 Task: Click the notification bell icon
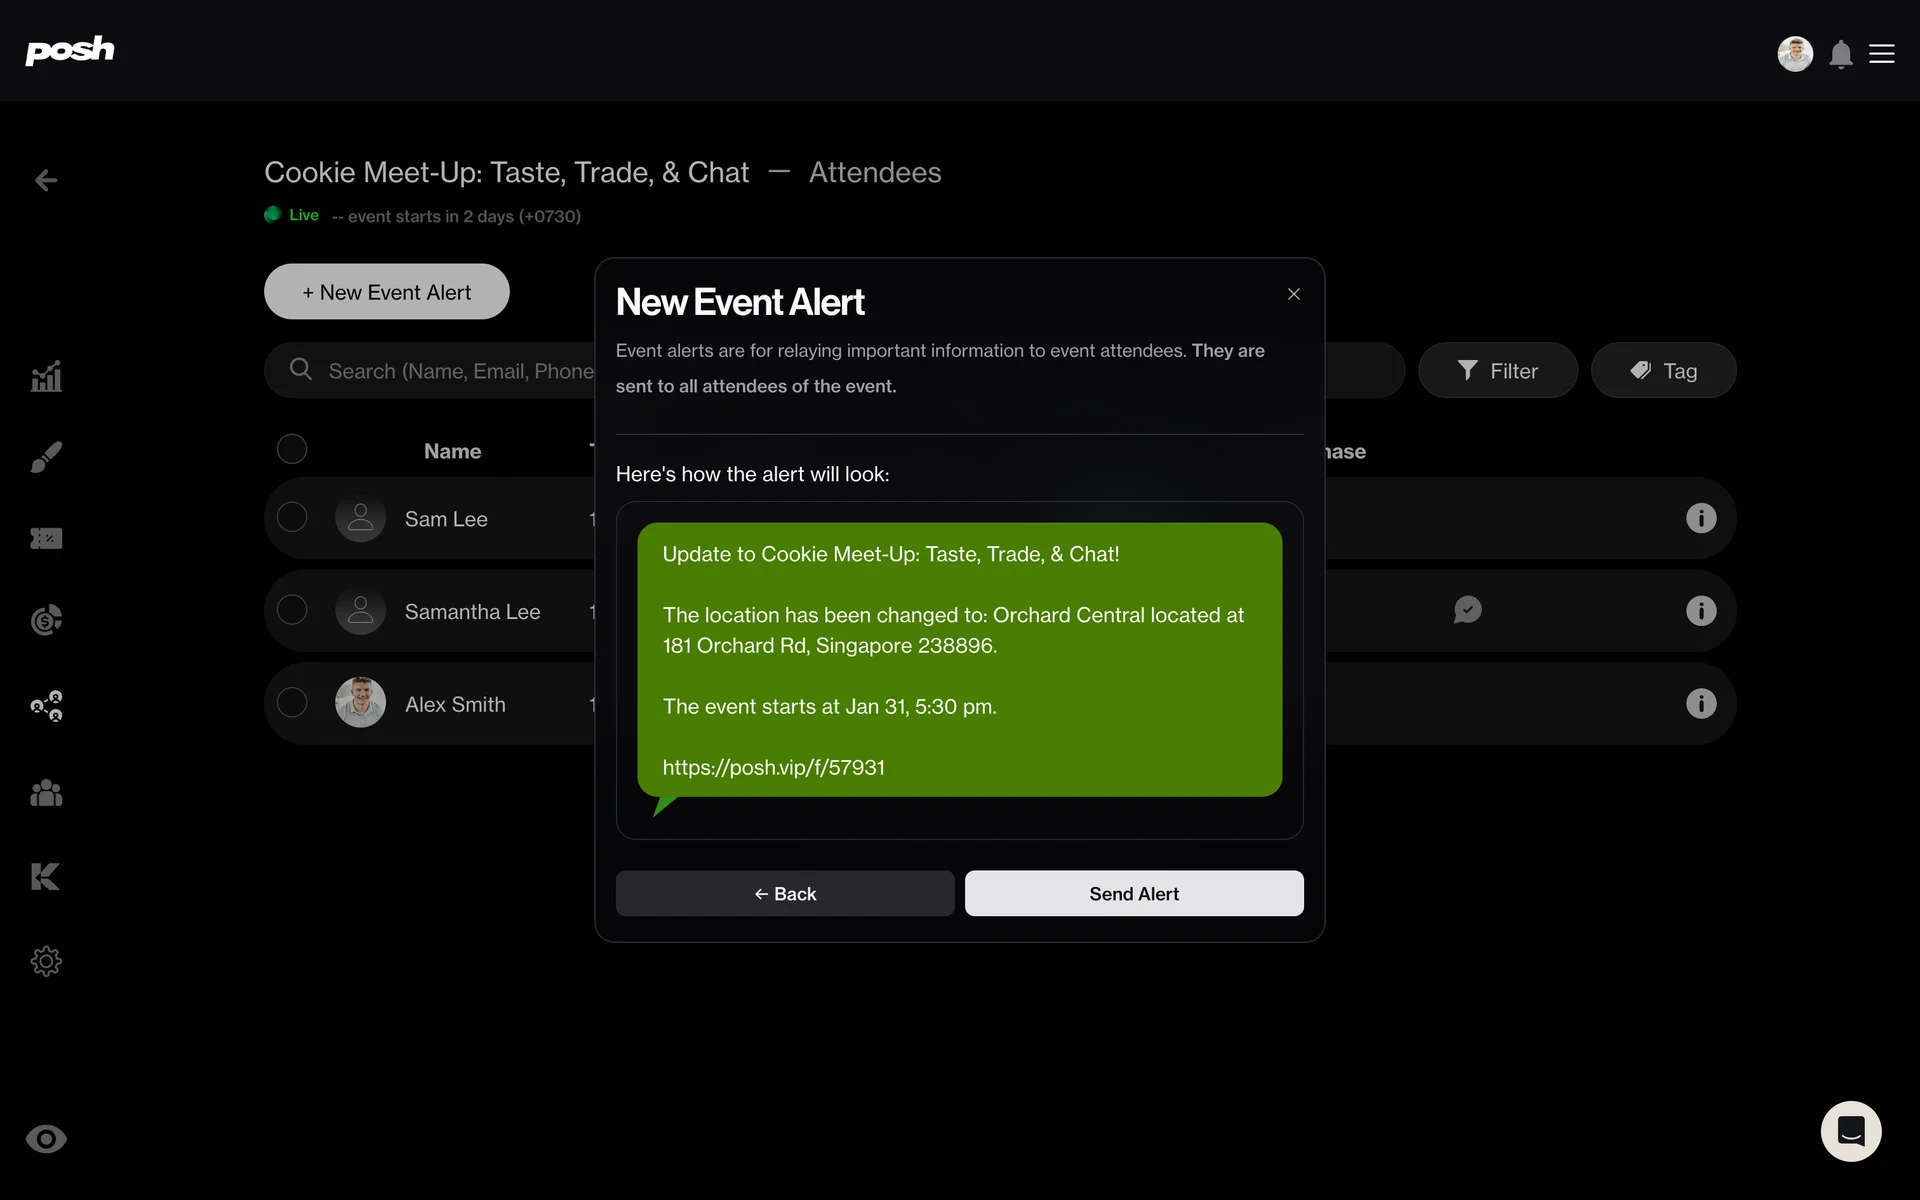(1841, 54)
